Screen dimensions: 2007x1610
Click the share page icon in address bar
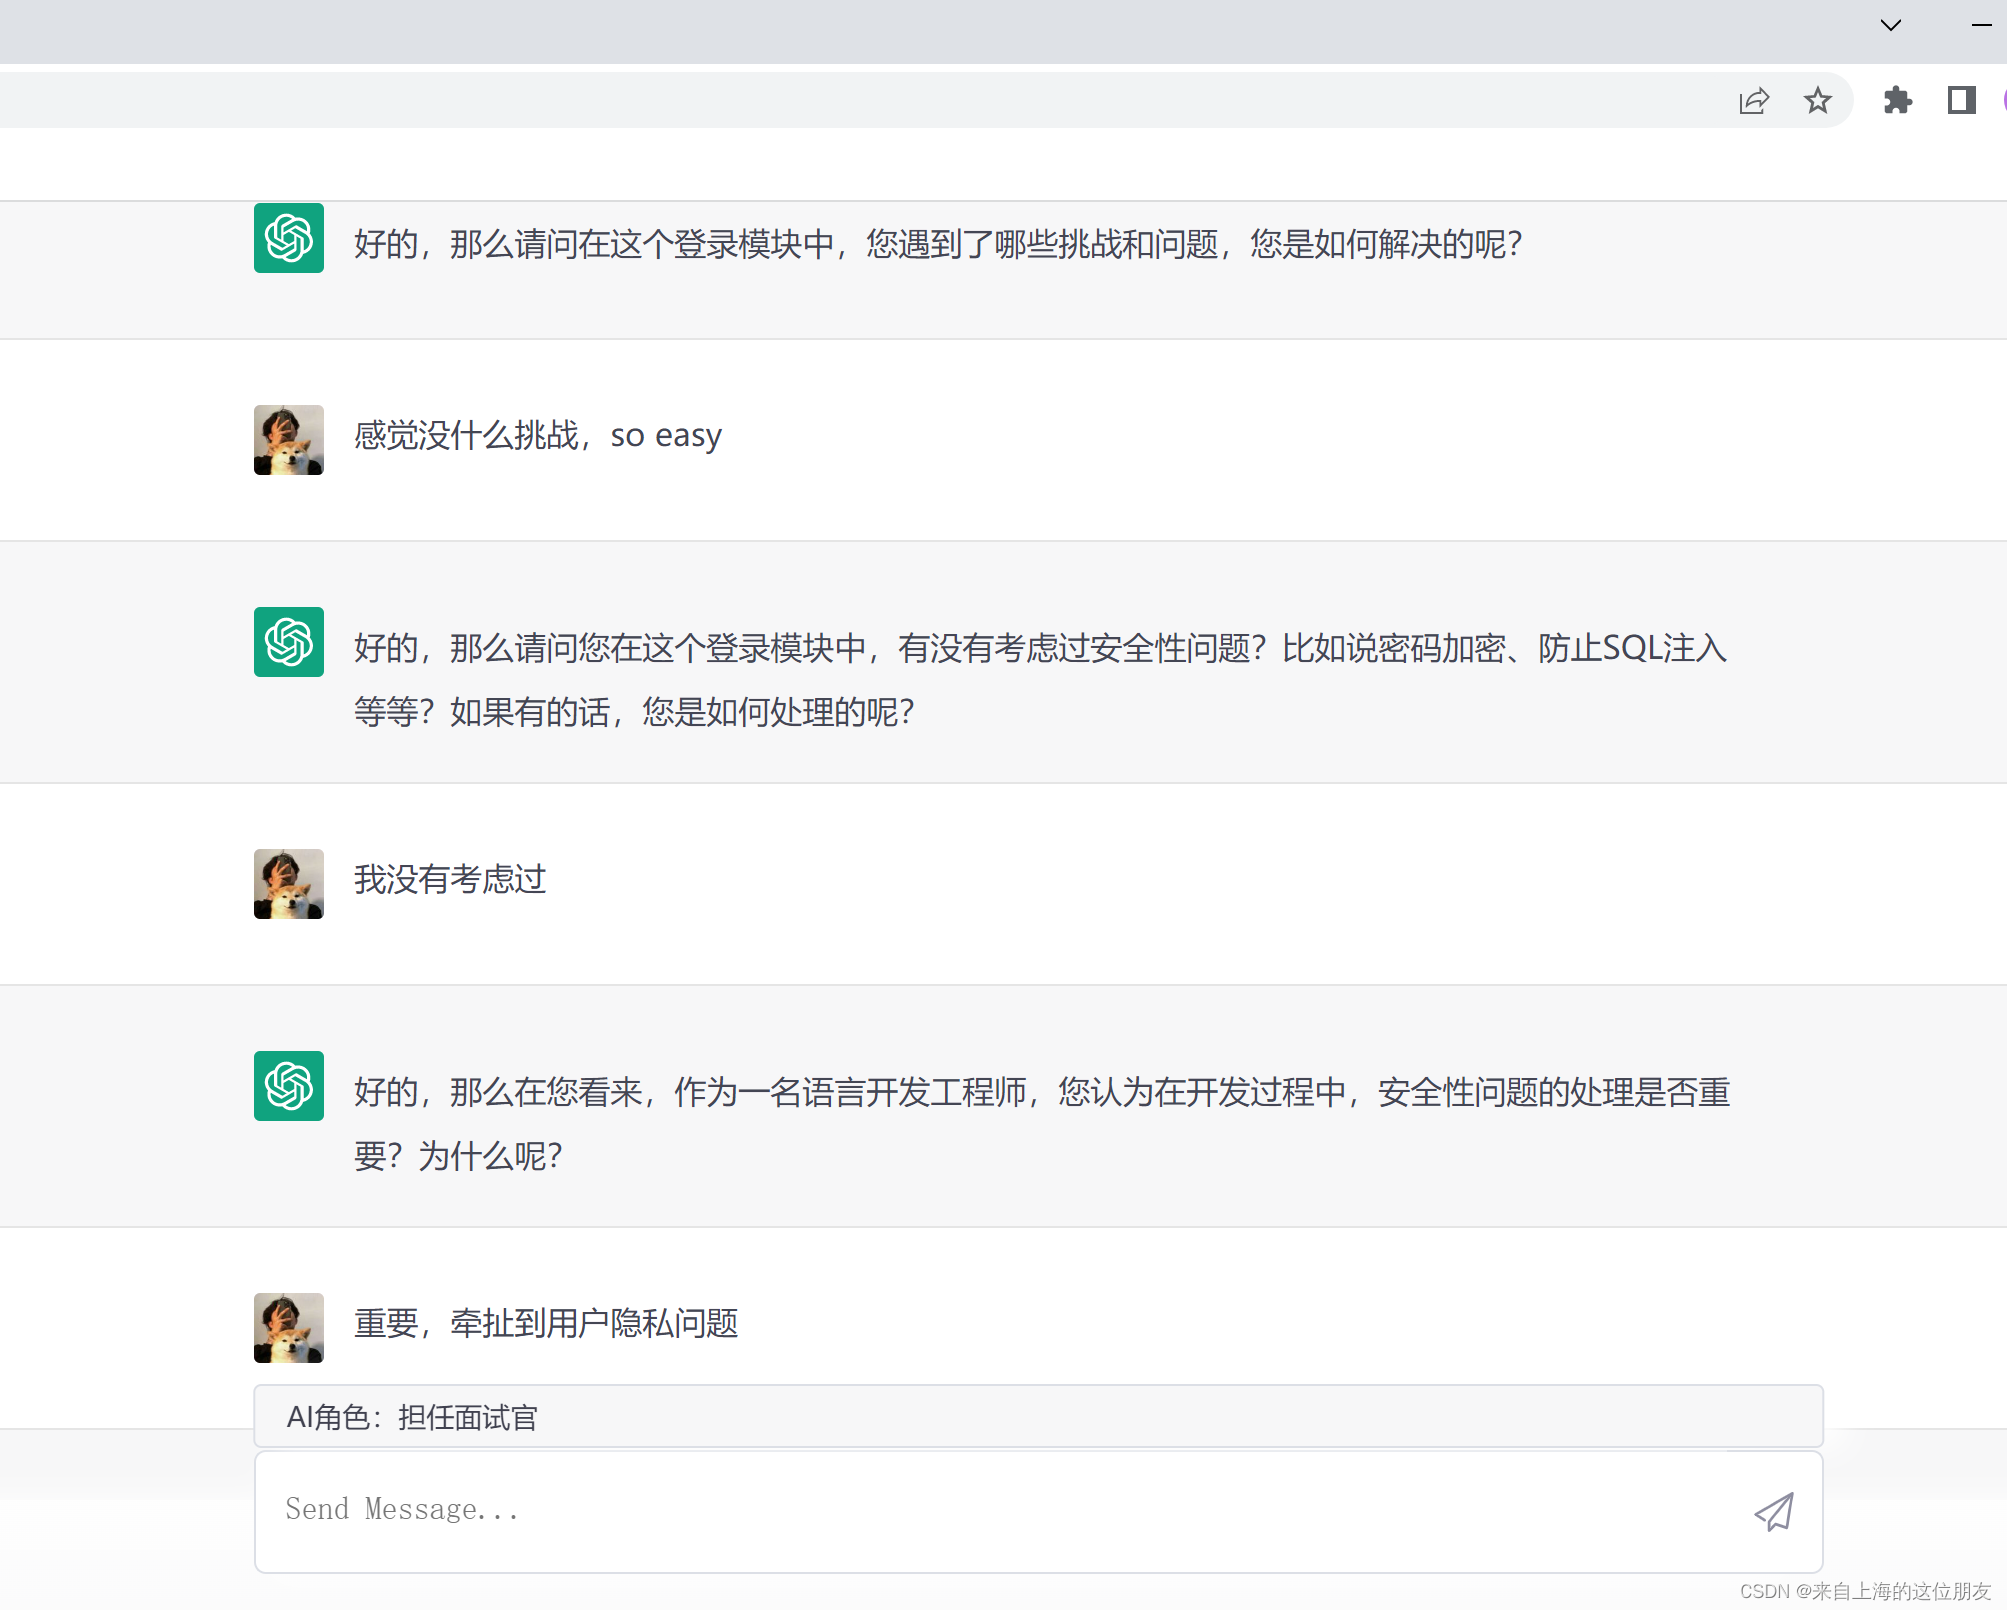coord(1754,101)
